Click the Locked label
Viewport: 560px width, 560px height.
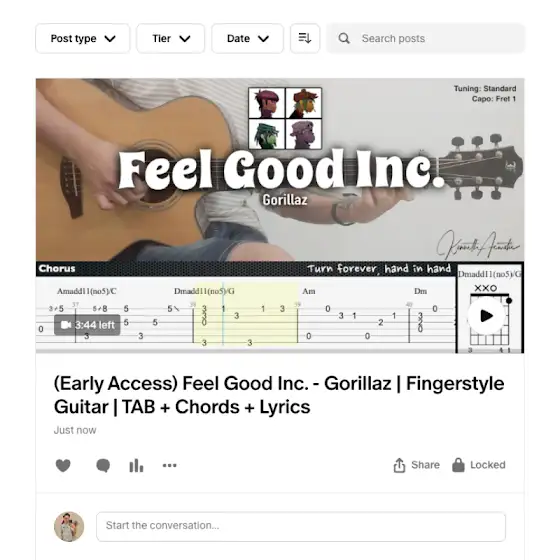click(x=488, y=465)
